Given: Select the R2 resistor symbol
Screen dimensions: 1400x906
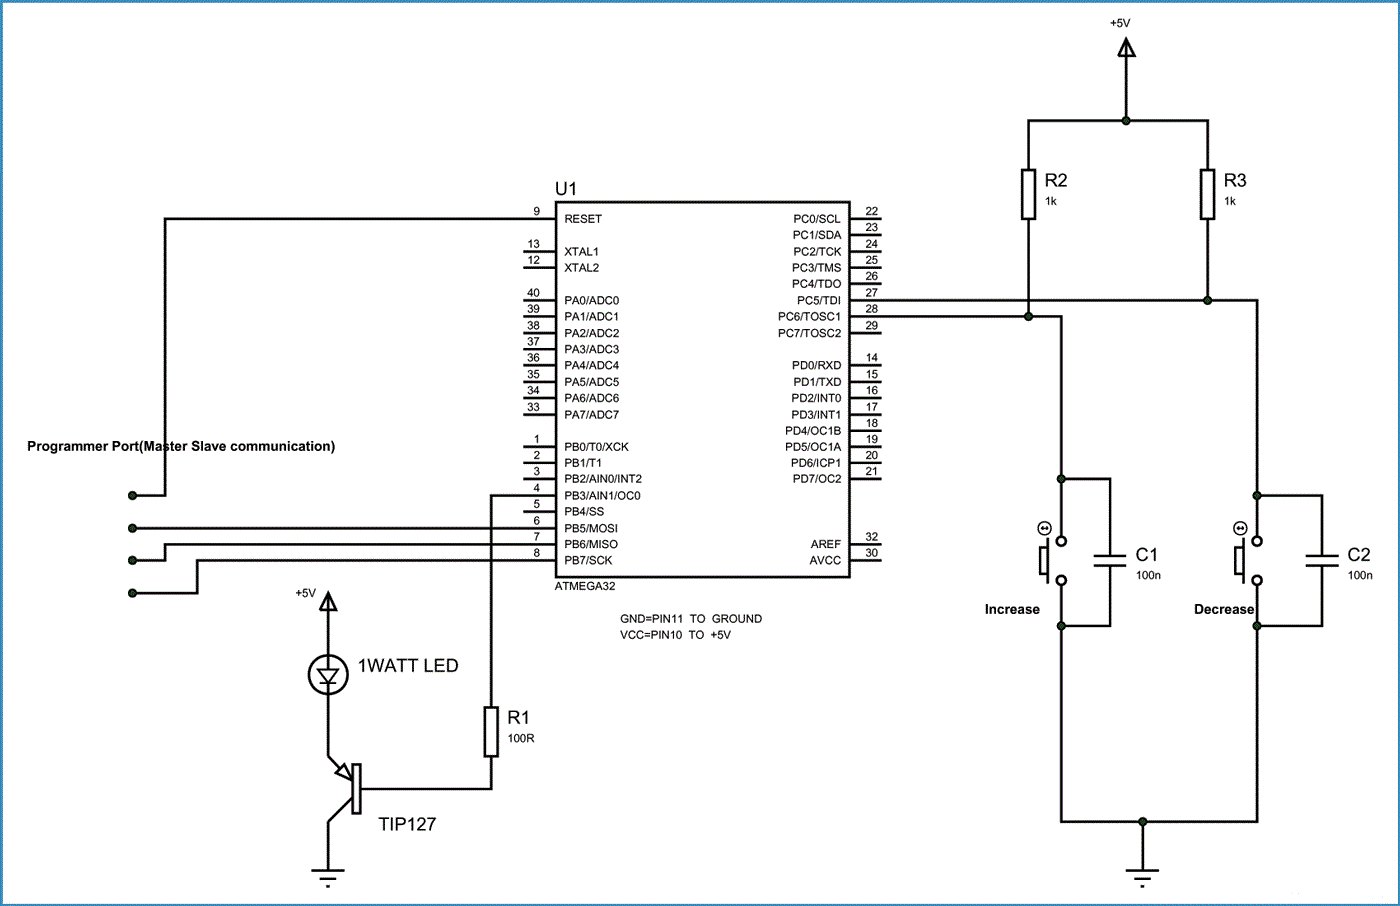Looking at the screenshot, I should [1028, 194].
